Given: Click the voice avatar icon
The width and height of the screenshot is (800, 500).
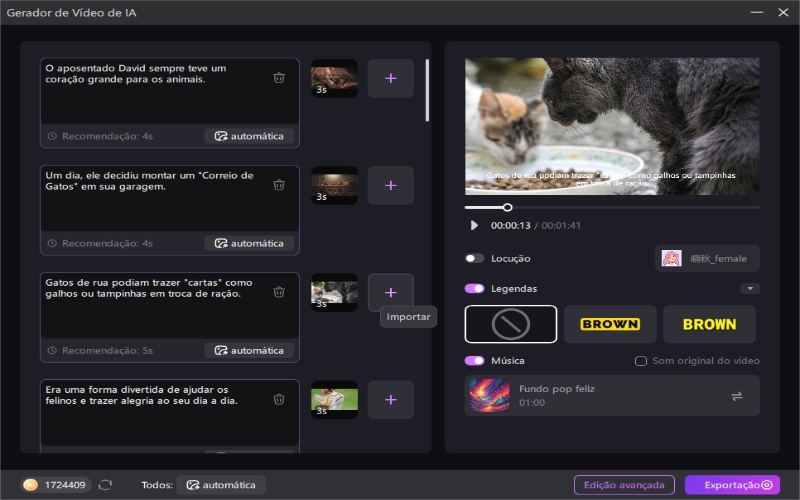Looking at the screenshot, I should (x=671, y=258).
